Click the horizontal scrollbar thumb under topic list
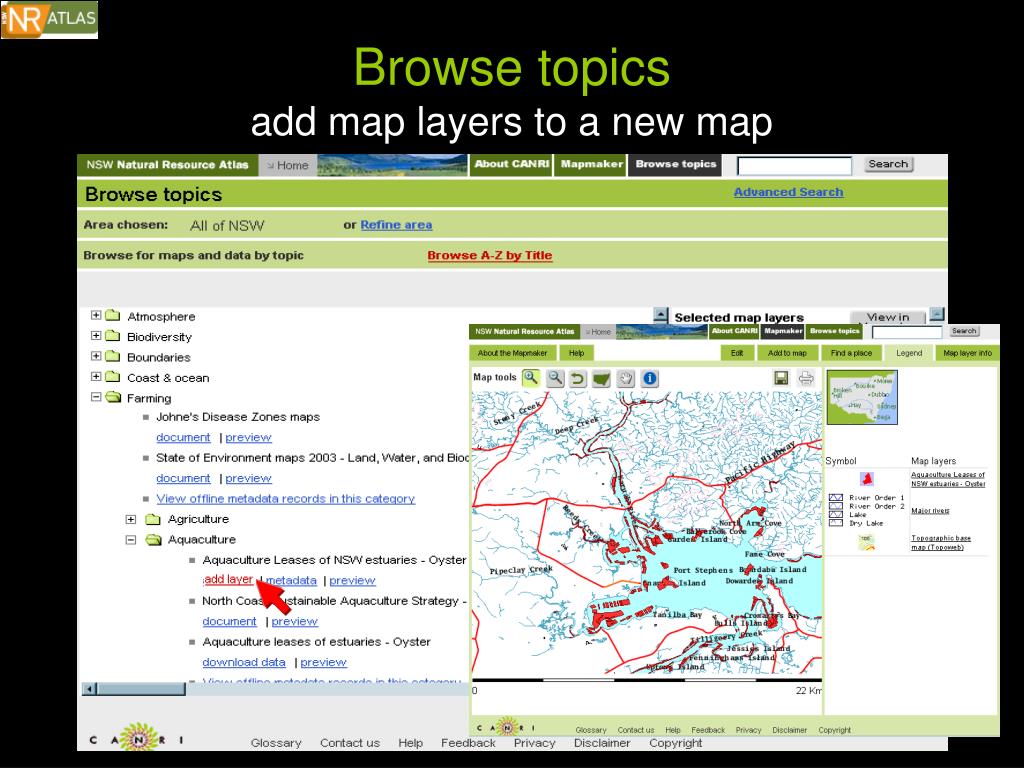1024x768 pixels. (x=141, y=688)
